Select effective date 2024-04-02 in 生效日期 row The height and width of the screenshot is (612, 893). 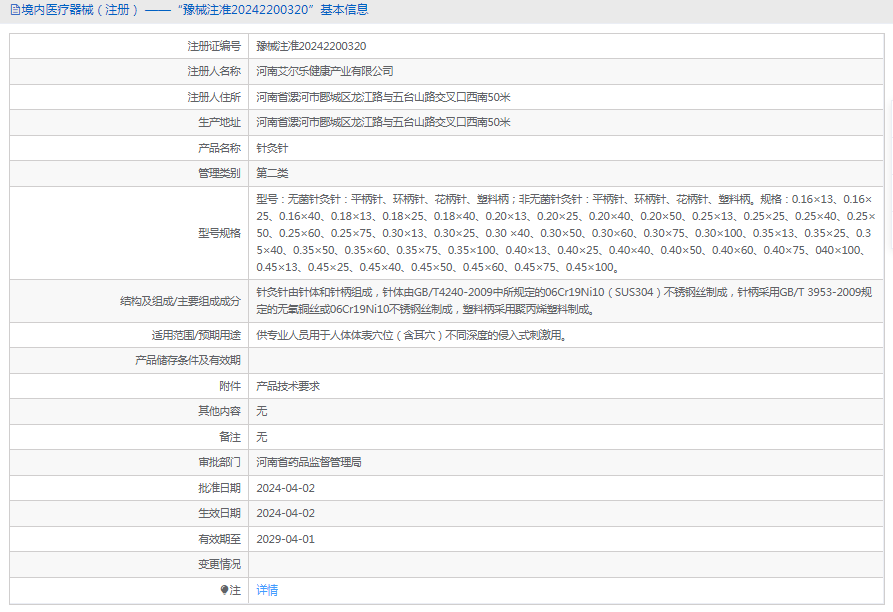tap(285, 513)
